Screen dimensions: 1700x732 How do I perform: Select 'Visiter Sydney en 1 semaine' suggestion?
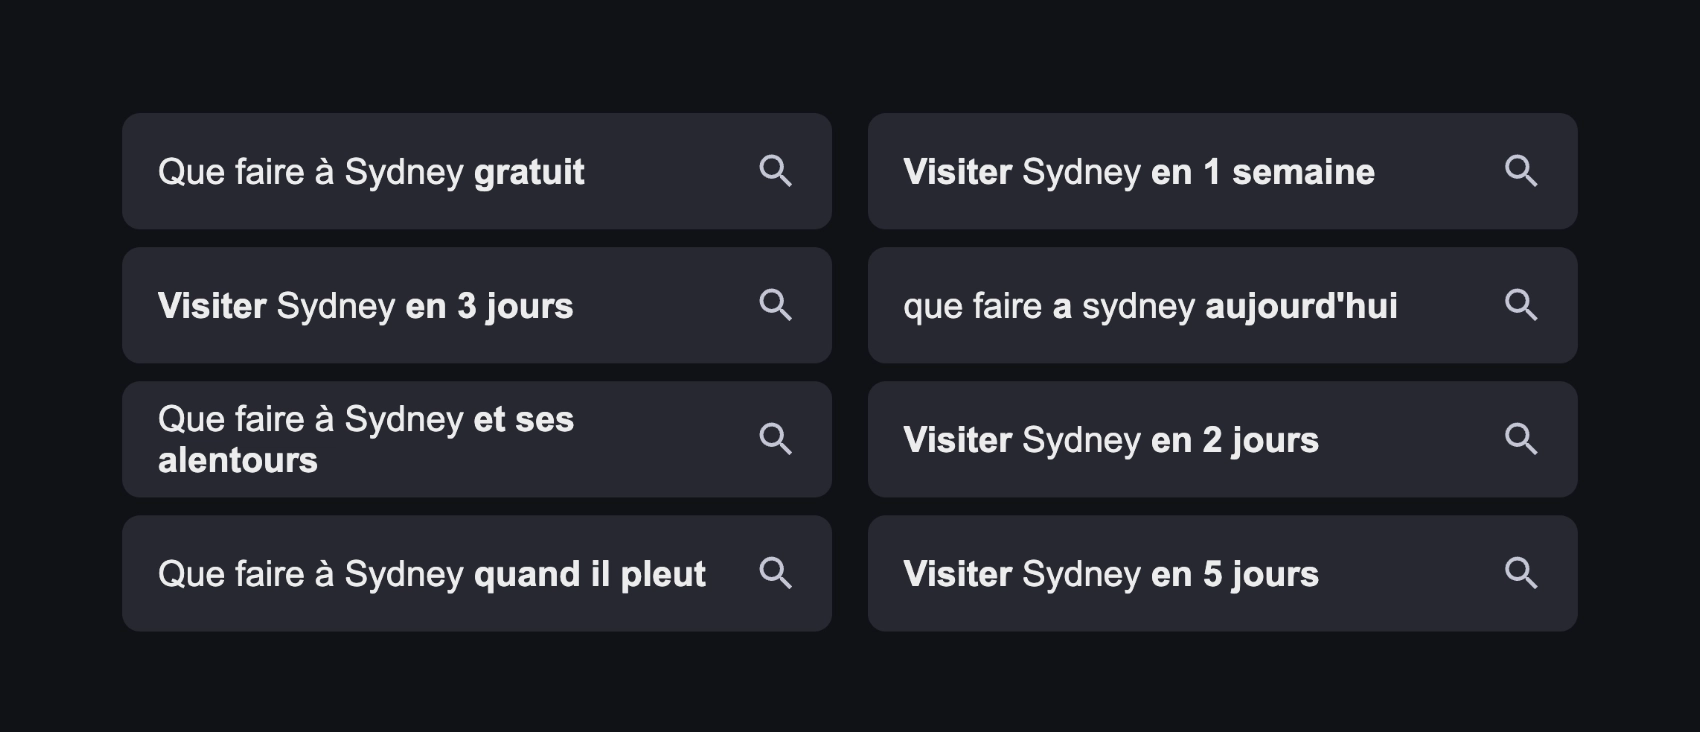click(x=1138, y=172)
